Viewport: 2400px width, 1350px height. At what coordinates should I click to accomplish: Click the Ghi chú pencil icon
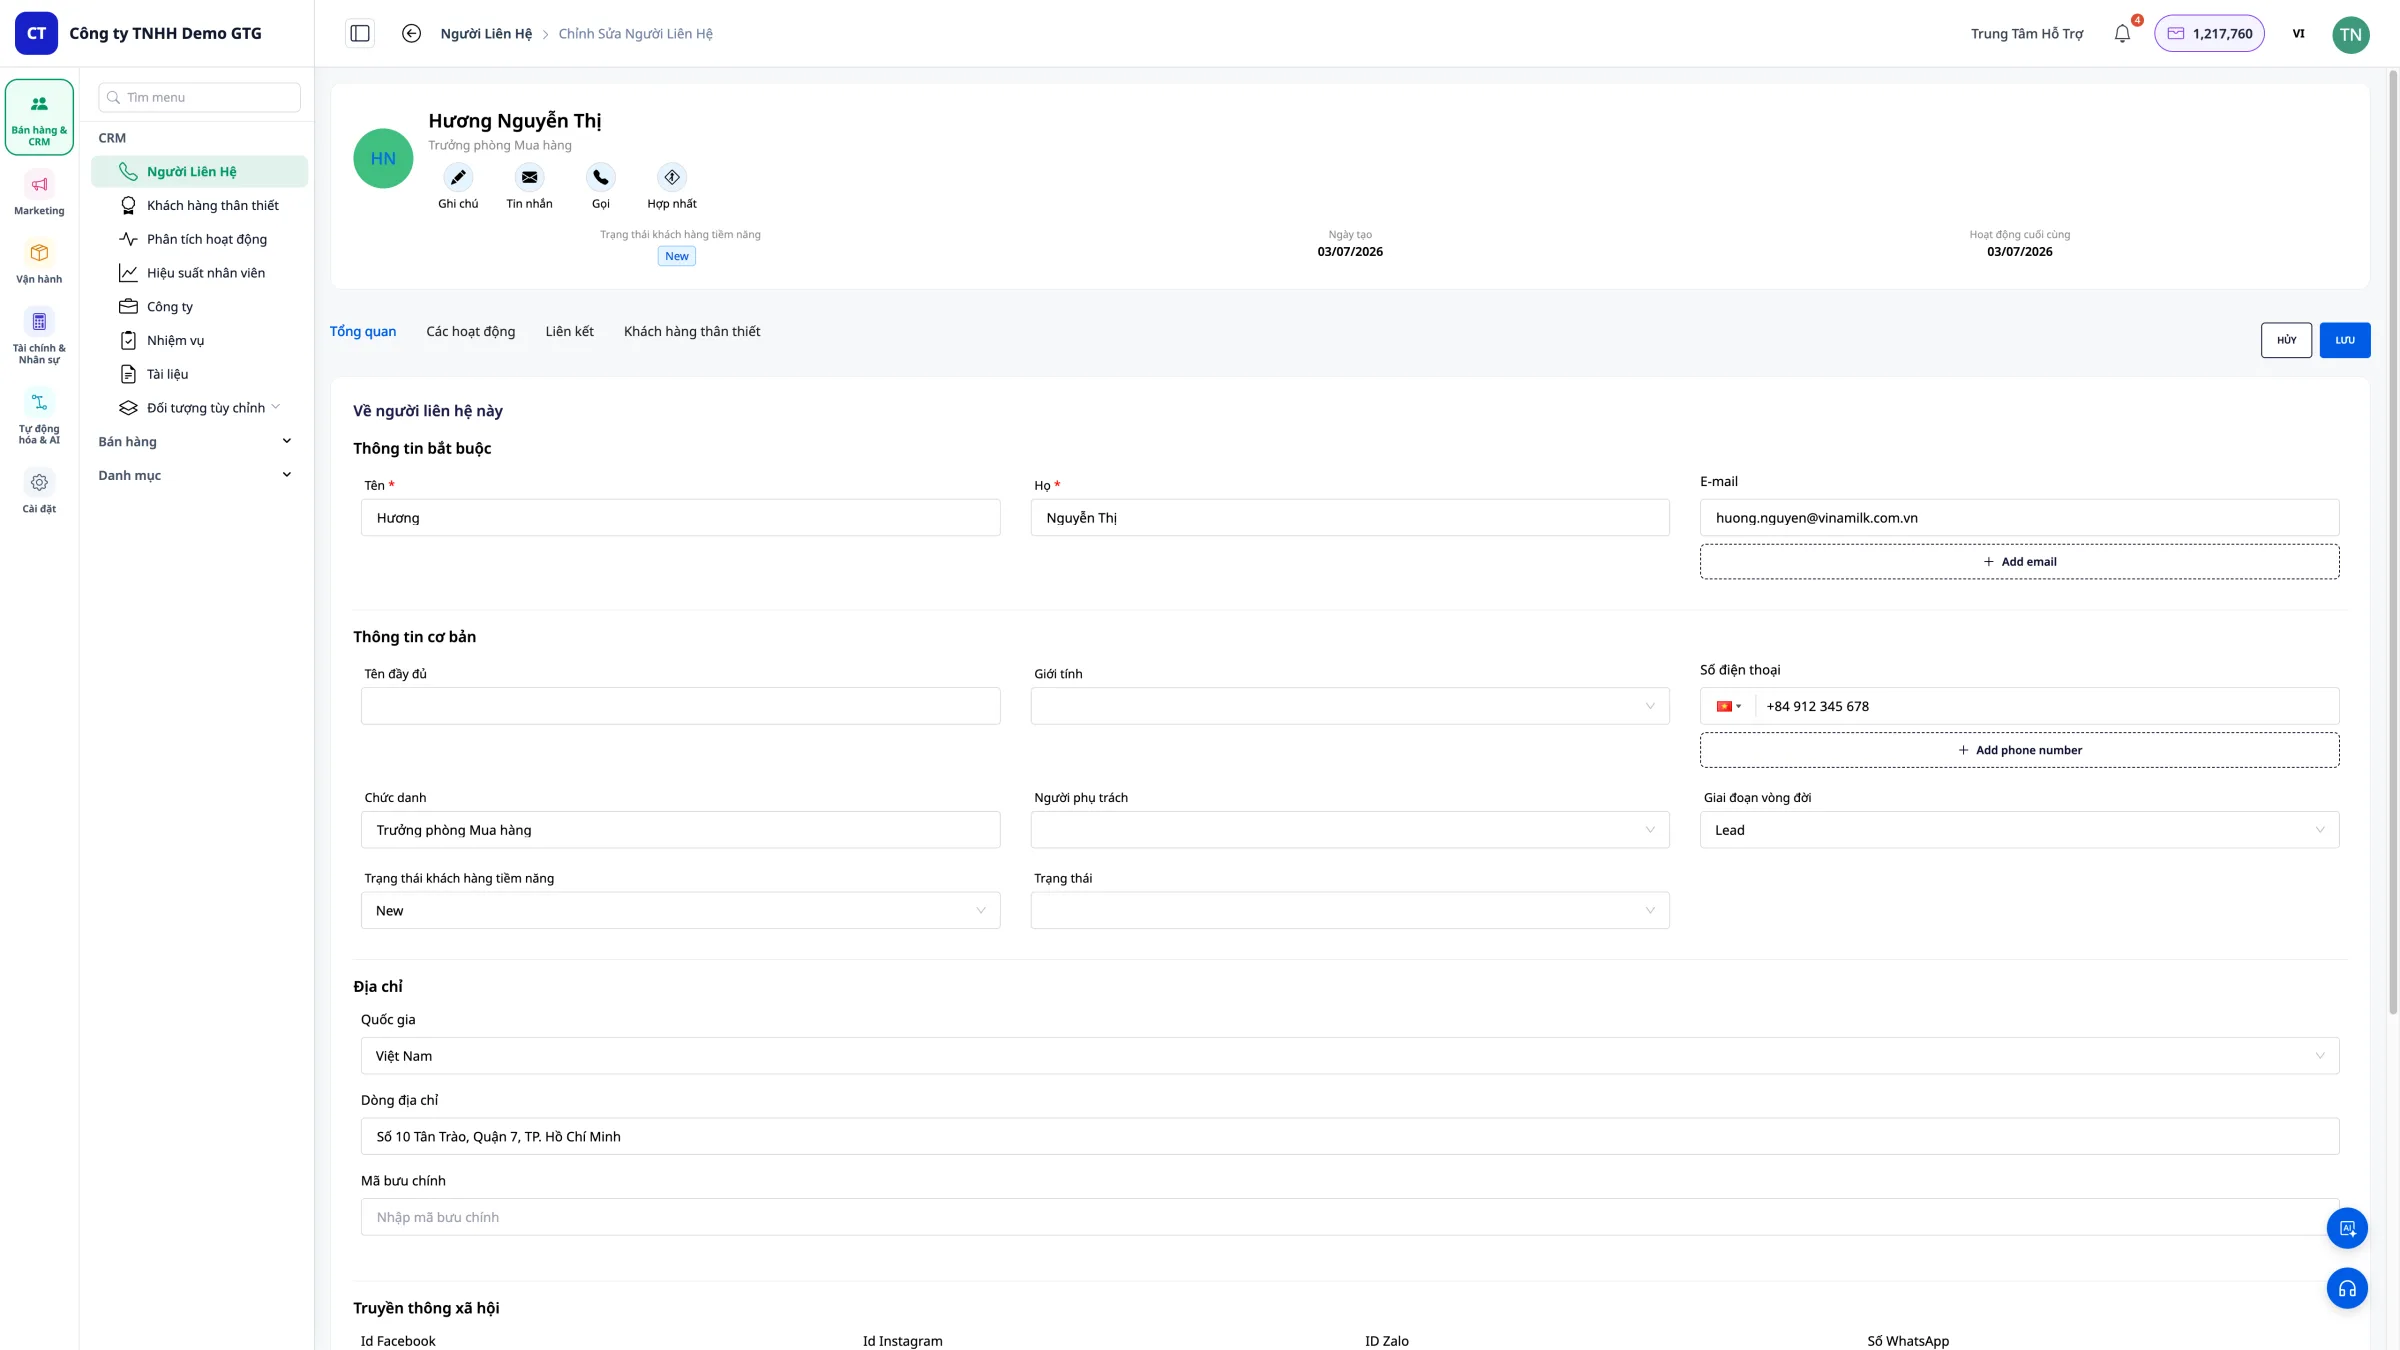click(x=458, y=177)
